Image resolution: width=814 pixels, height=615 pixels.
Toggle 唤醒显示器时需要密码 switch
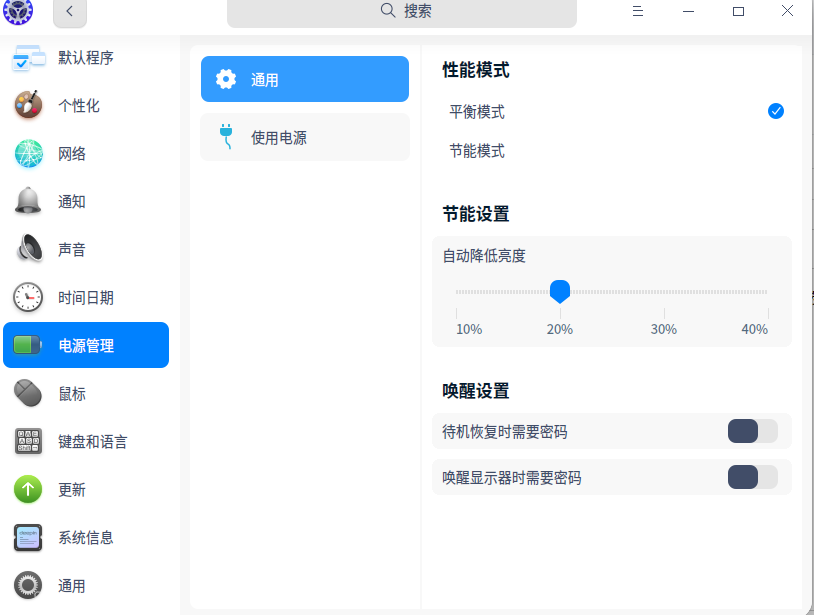click(753, 477)
